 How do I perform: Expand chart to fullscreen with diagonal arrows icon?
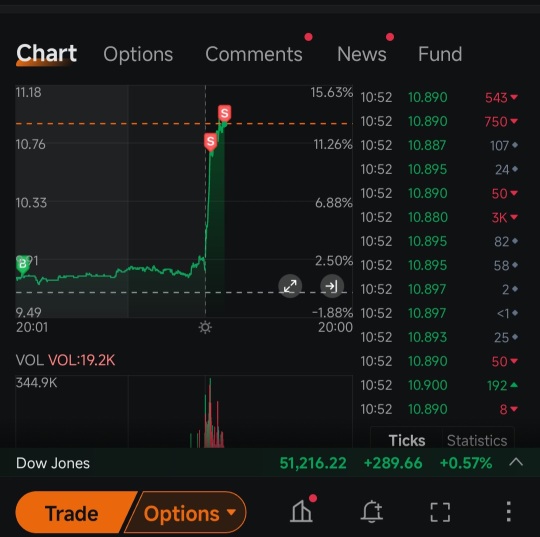tap(290, 286)
